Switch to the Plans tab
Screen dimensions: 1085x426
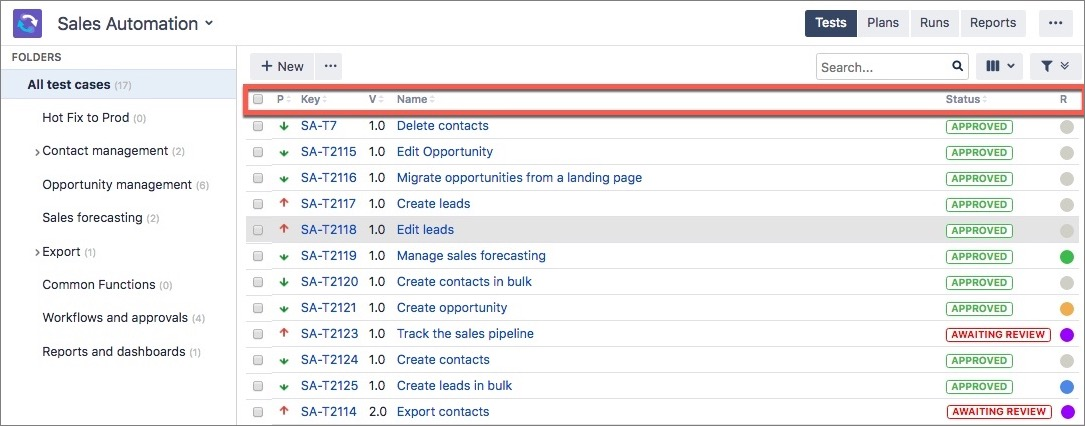click(882, 23)
